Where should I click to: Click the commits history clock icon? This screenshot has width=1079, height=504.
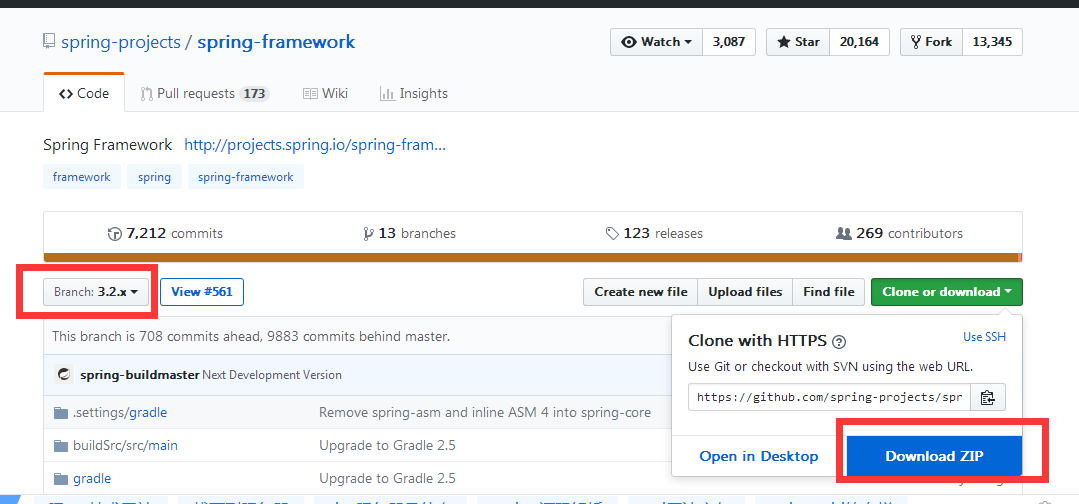115,234
